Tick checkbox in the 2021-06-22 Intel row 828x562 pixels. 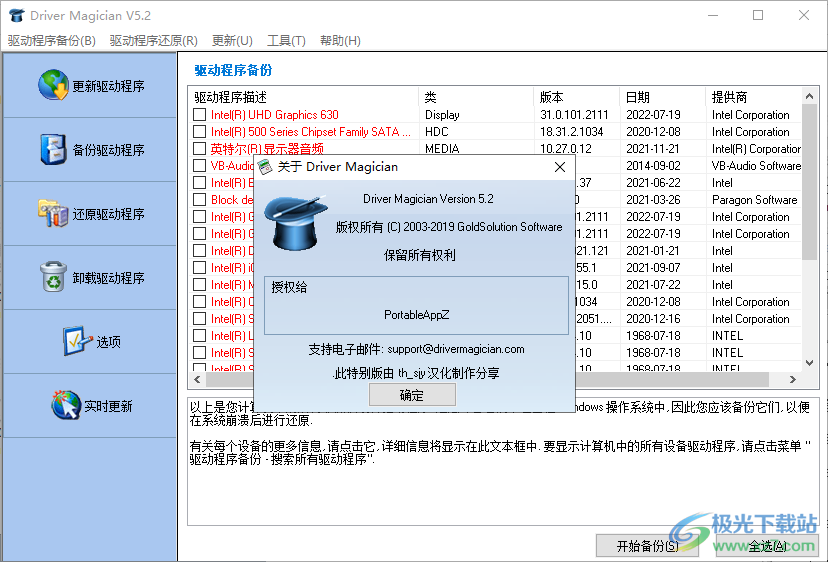click(x=200, y=183)
